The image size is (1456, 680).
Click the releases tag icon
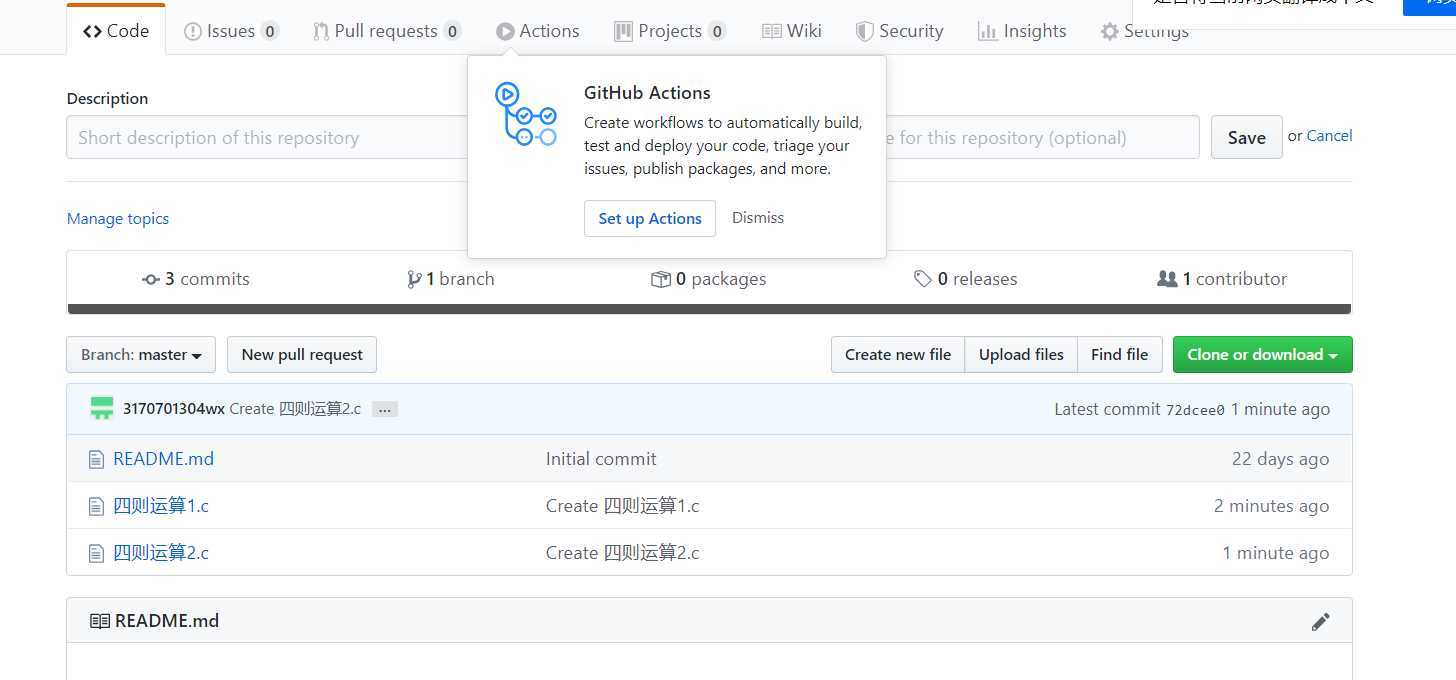click(x=923, y=279)
